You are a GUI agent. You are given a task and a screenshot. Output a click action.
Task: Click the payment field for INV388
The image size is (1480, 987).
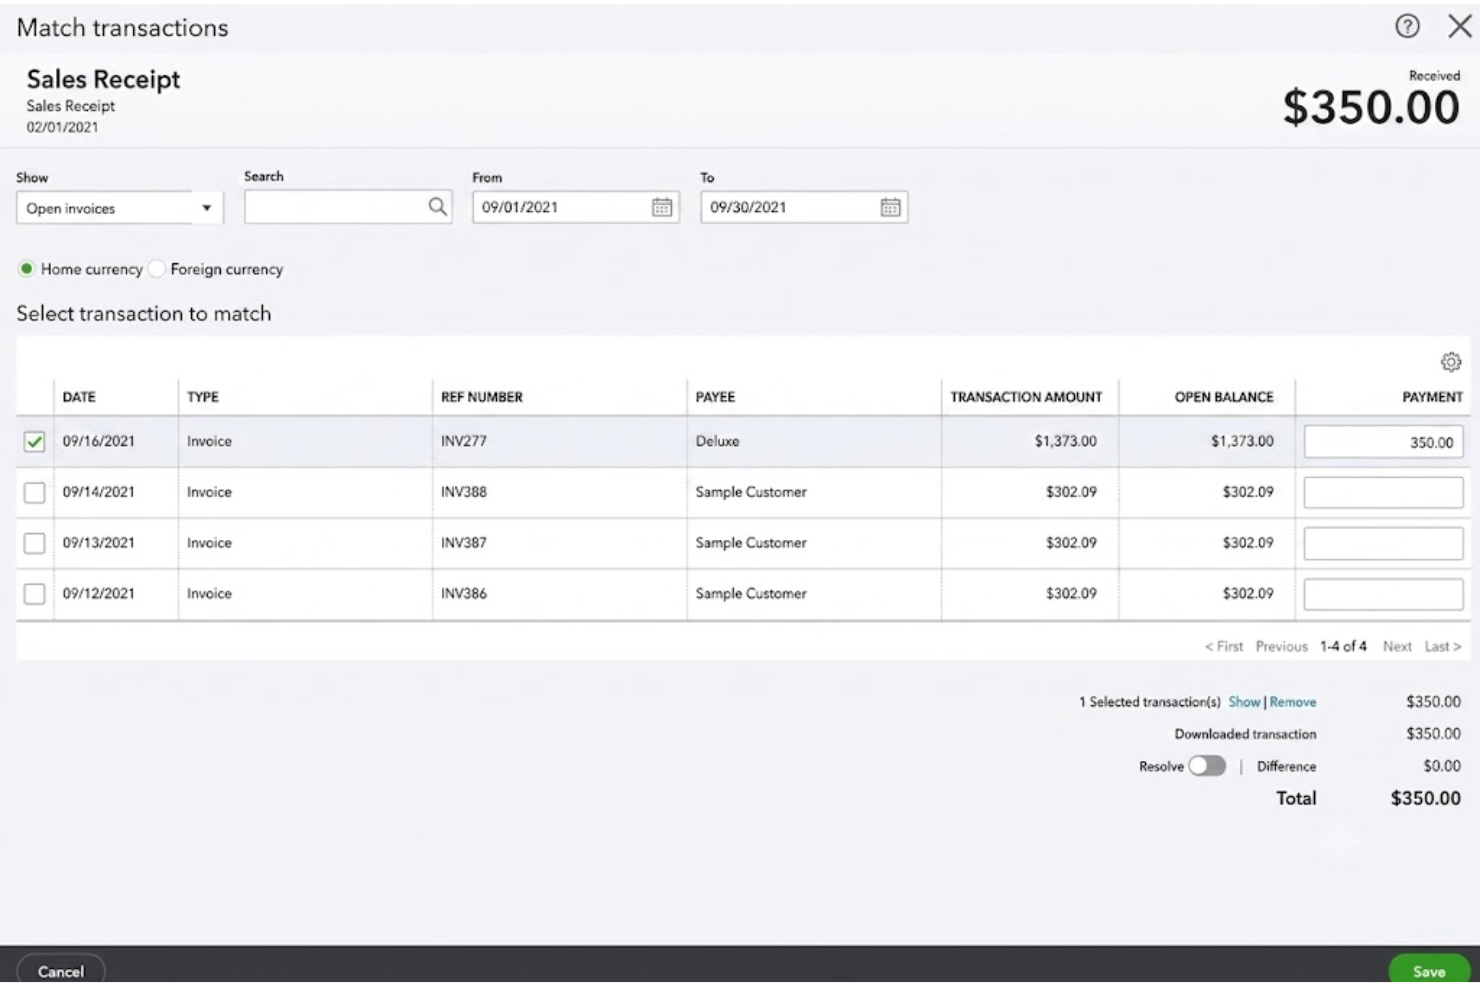click(x=1383, y=492)
